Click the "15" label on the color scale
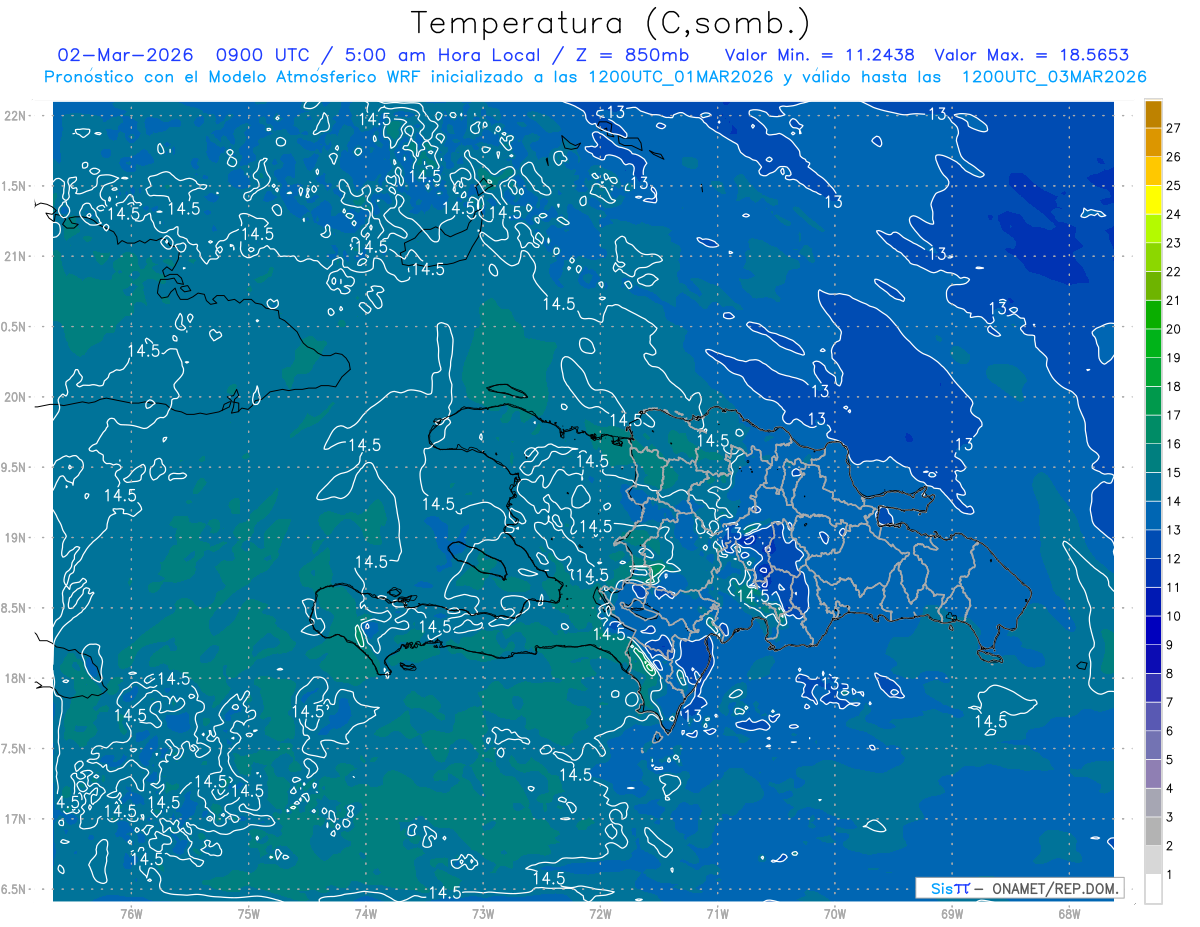The height and width of the screenshot is (927, 1200). 1173,473
